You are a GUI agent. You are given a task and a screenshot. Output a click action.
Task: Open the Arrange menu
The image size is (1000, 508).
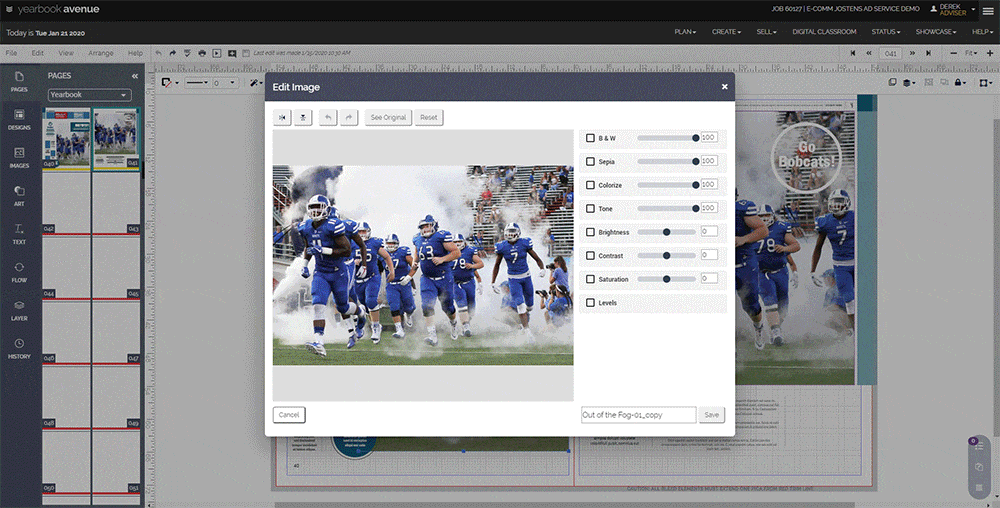101,54
